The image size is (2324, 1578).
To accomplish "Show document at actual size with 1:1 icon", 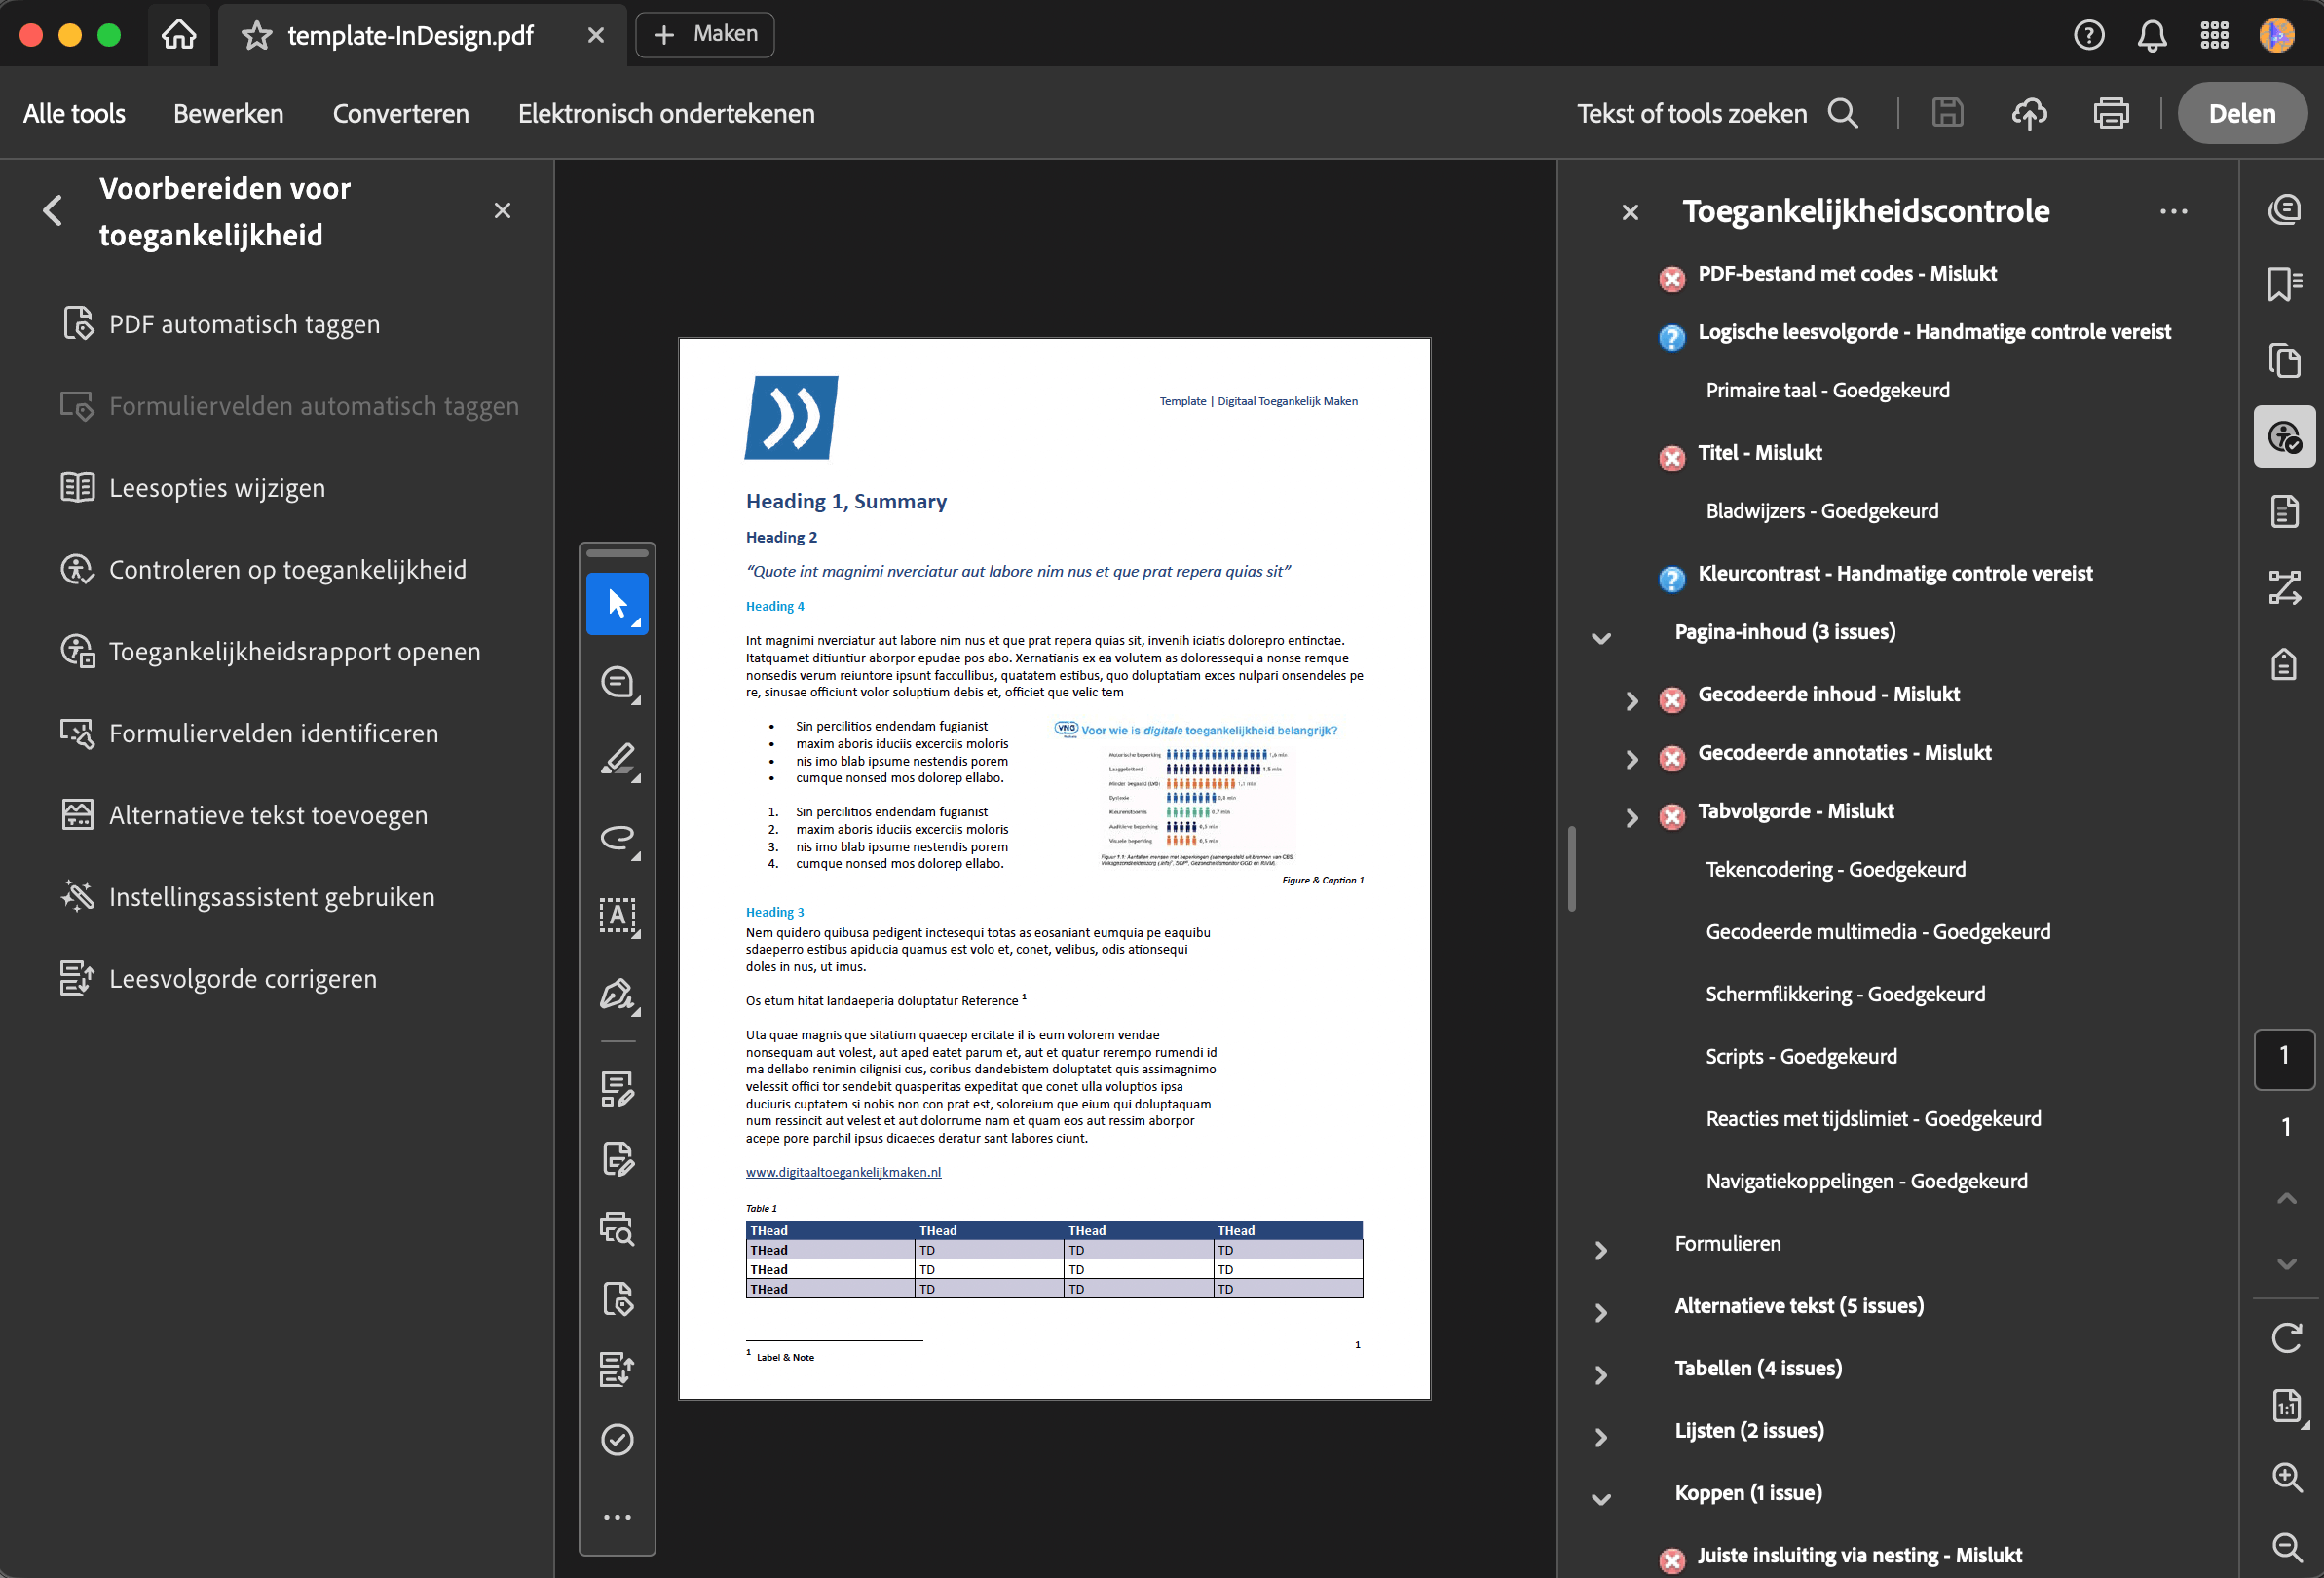I will click(2288, 1408).
